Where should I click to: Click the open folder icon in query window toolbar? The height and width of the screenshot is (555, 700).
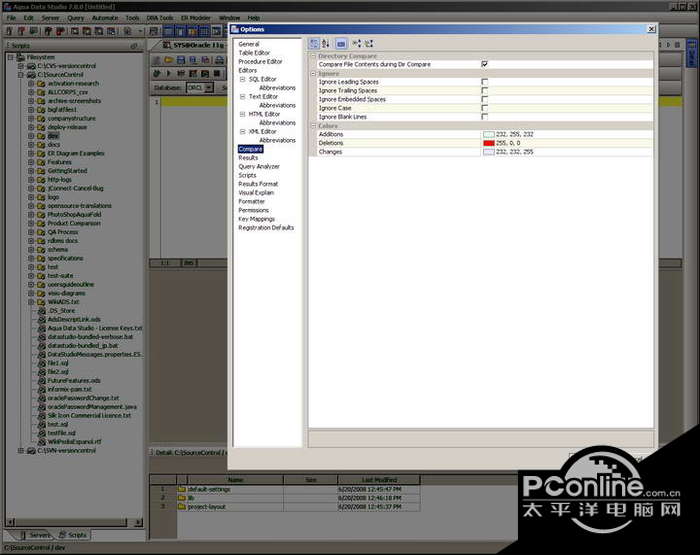(169, 60)
